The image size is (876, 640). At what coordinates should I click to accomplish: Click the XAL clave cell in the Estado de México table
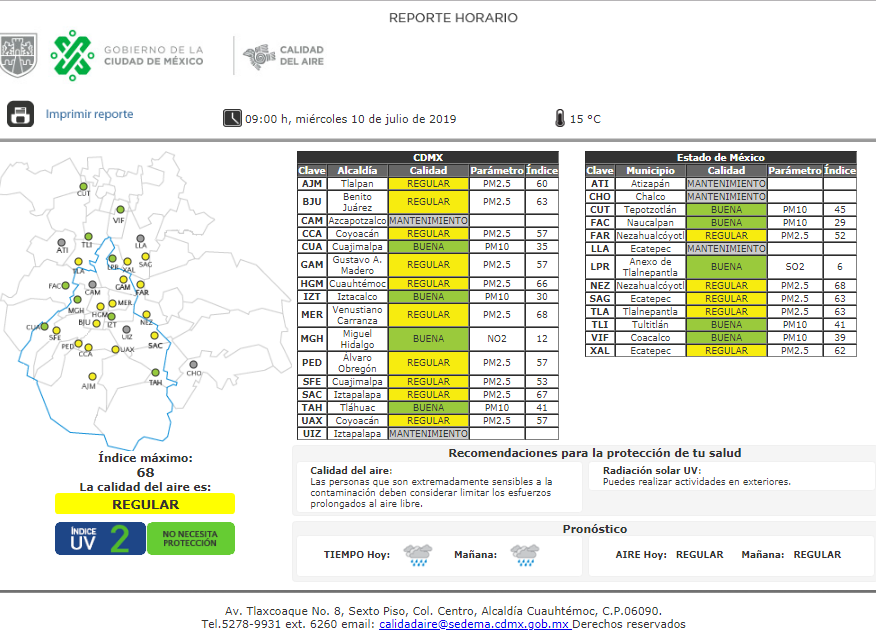(x=600, y=351)
